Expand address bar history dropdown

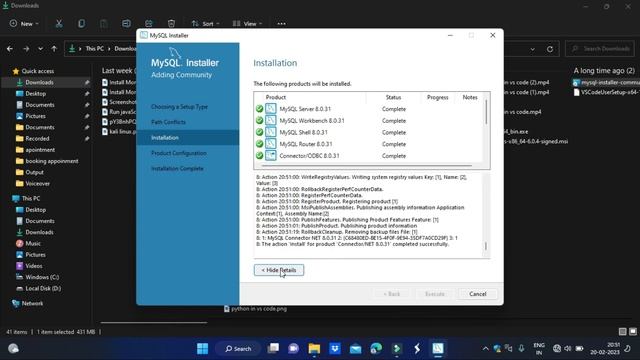533,49
